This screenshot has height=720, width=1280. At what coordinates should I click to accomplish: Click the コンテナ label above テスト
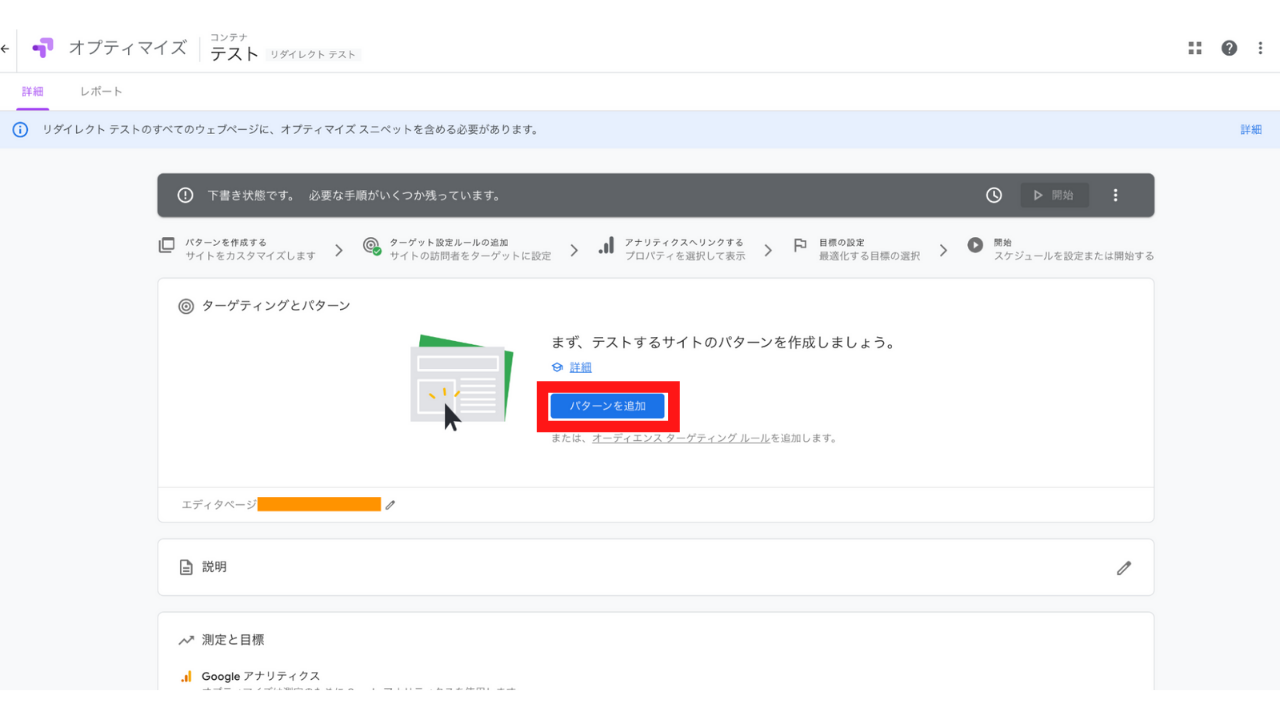tap(229, 37)
